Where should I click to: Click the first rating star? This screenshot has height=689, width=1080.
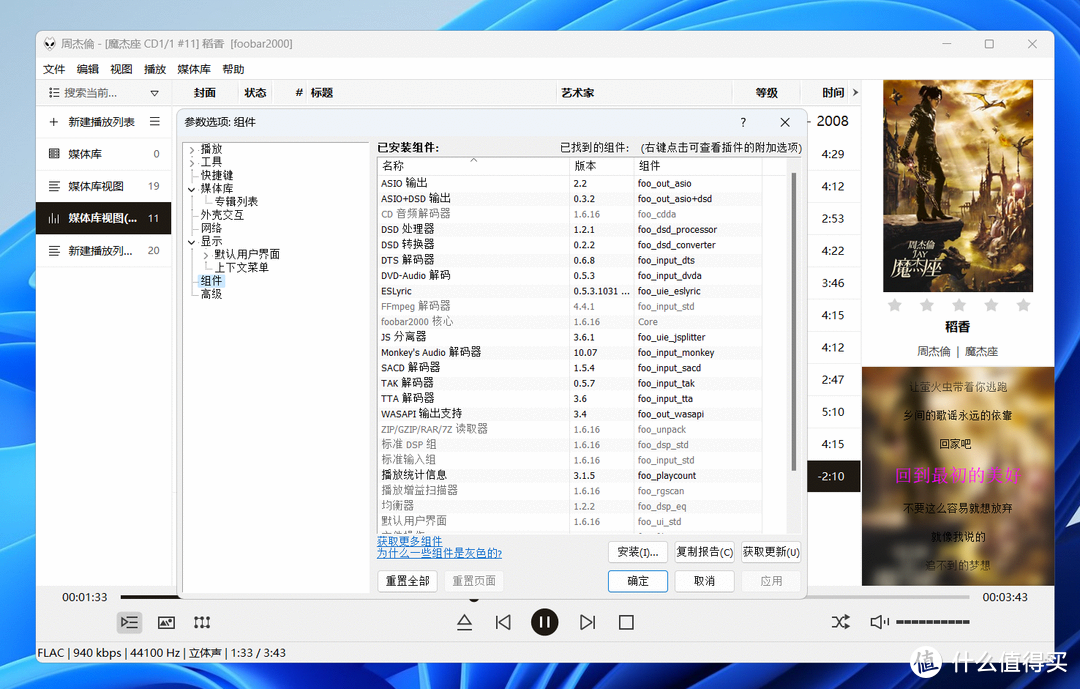point(894,305)
